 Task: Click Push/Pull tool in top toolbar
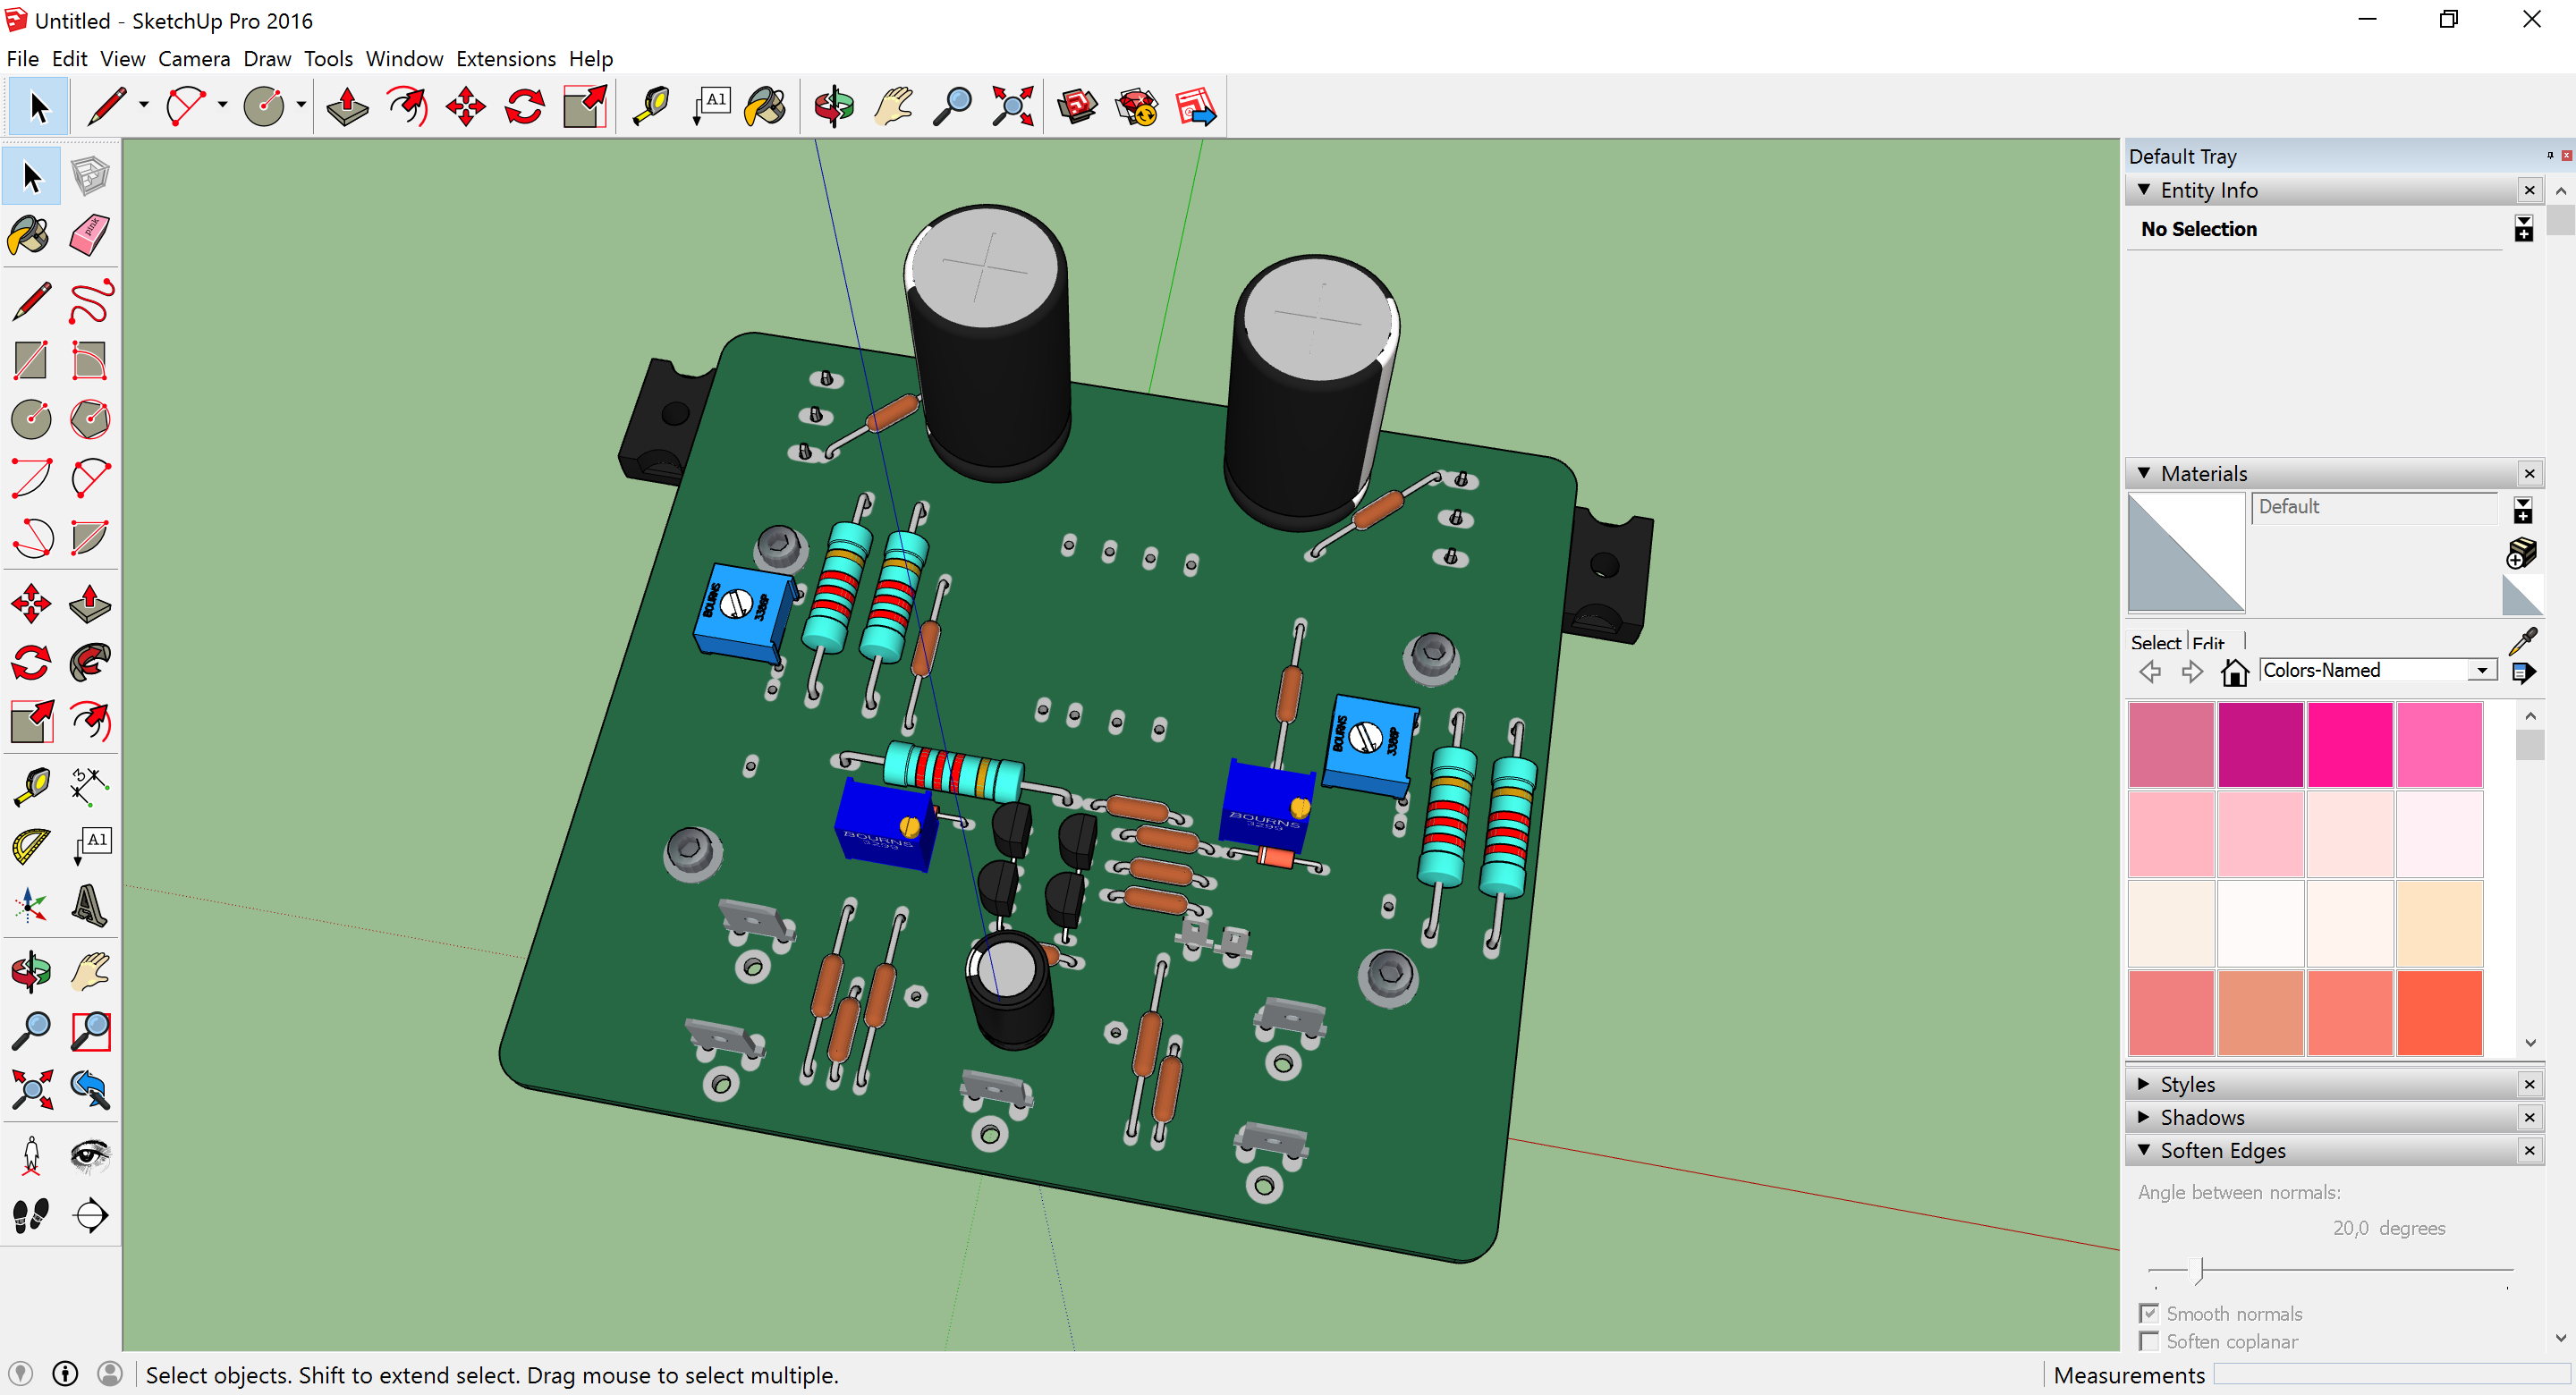coord(347,106)
